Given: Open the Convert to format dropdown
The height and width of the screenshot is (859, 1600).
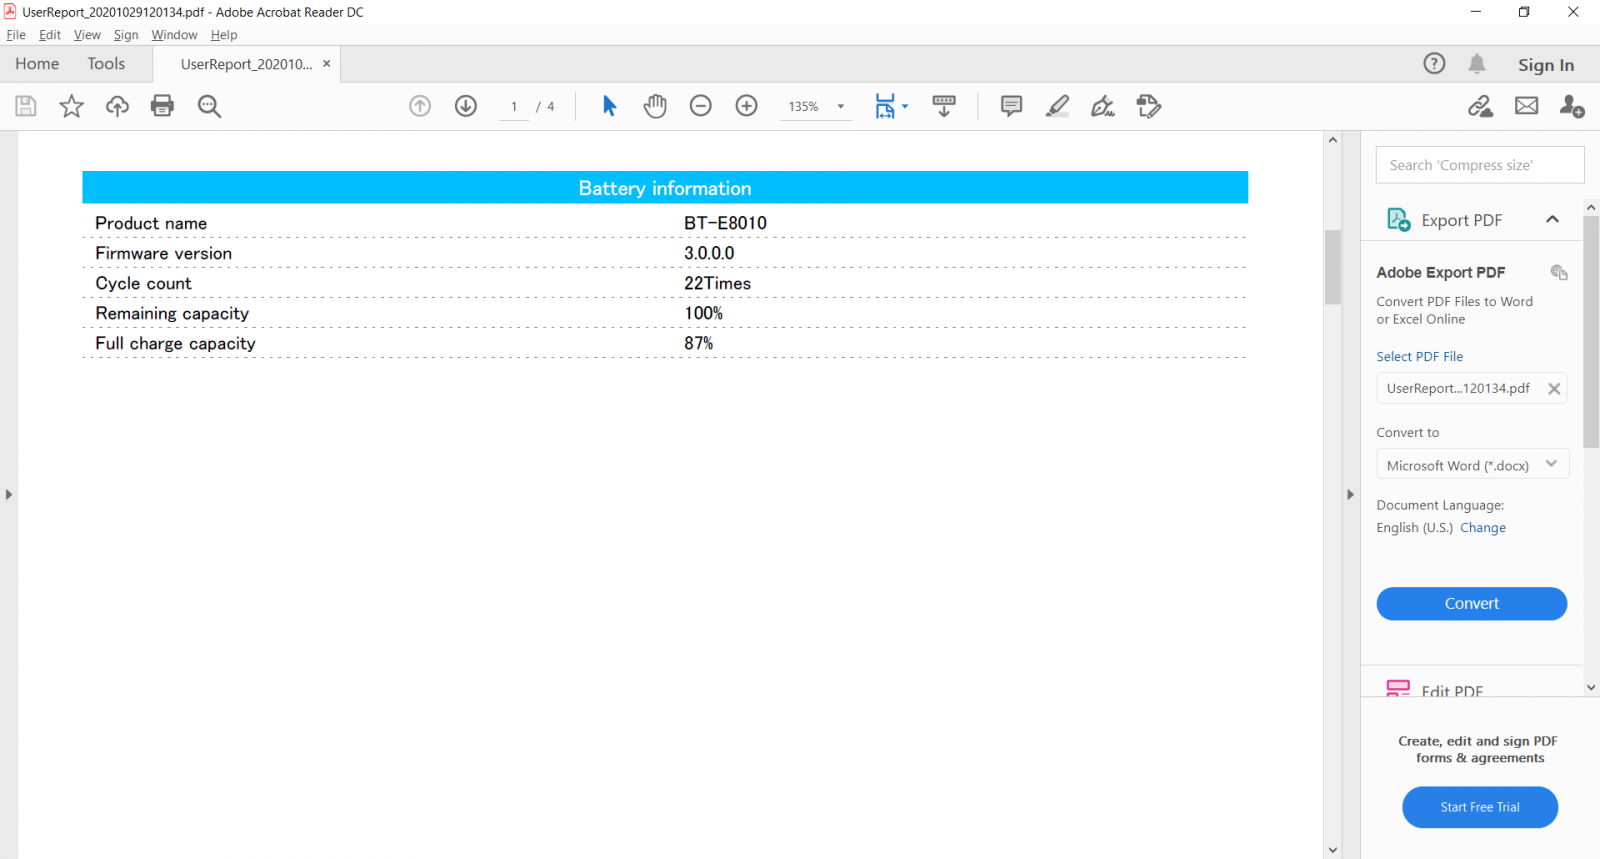Looking at the screenshot, I should click(1472, 465).
